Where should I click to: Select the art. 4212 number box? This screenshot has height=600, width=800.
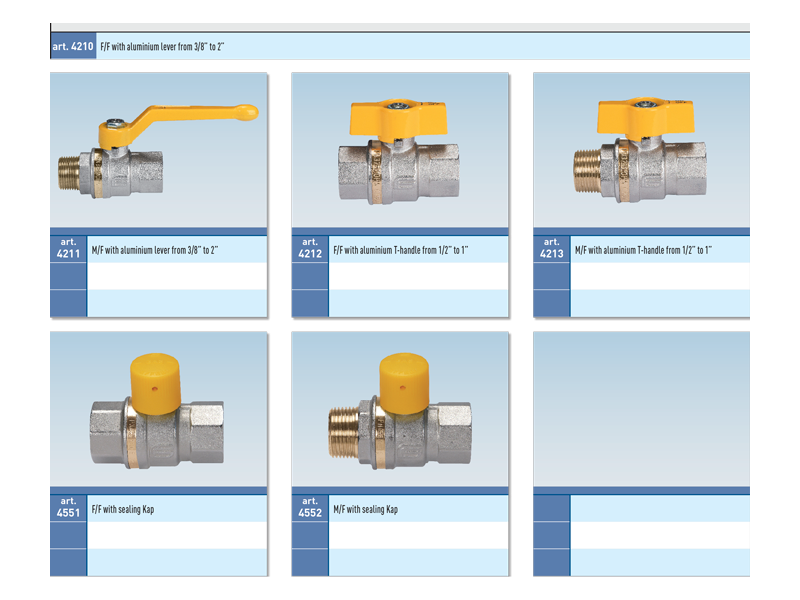click(310, 248)
